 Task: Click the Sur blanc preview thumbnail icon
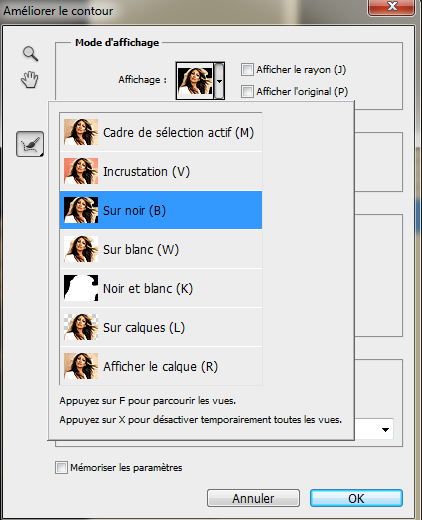click(x=81, y=249)
